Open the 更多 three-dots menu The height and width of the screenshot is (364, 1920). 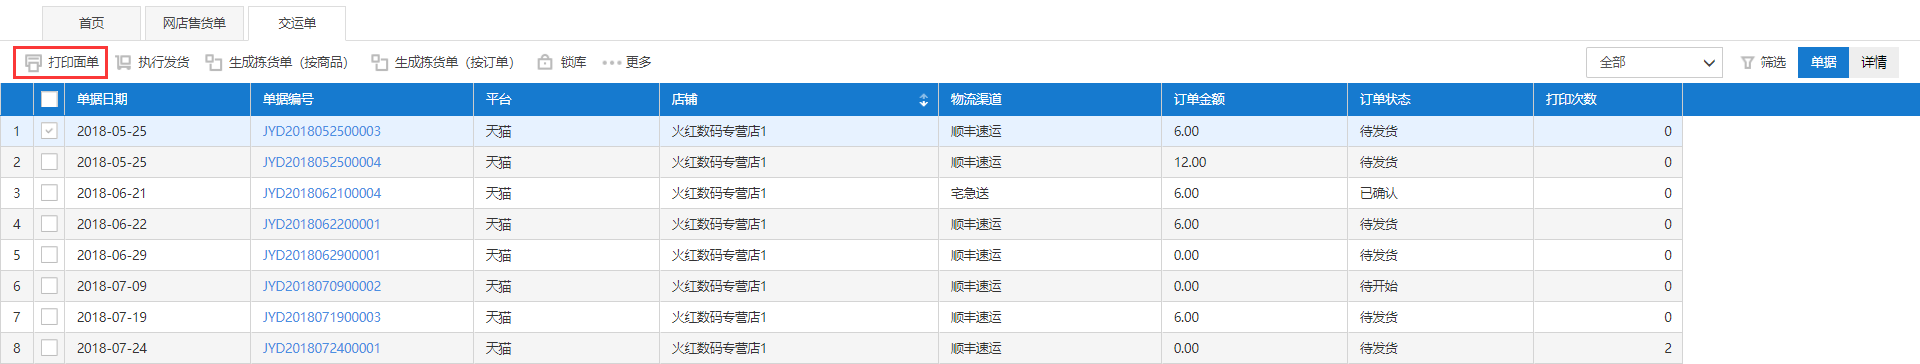tap(612, 62)
